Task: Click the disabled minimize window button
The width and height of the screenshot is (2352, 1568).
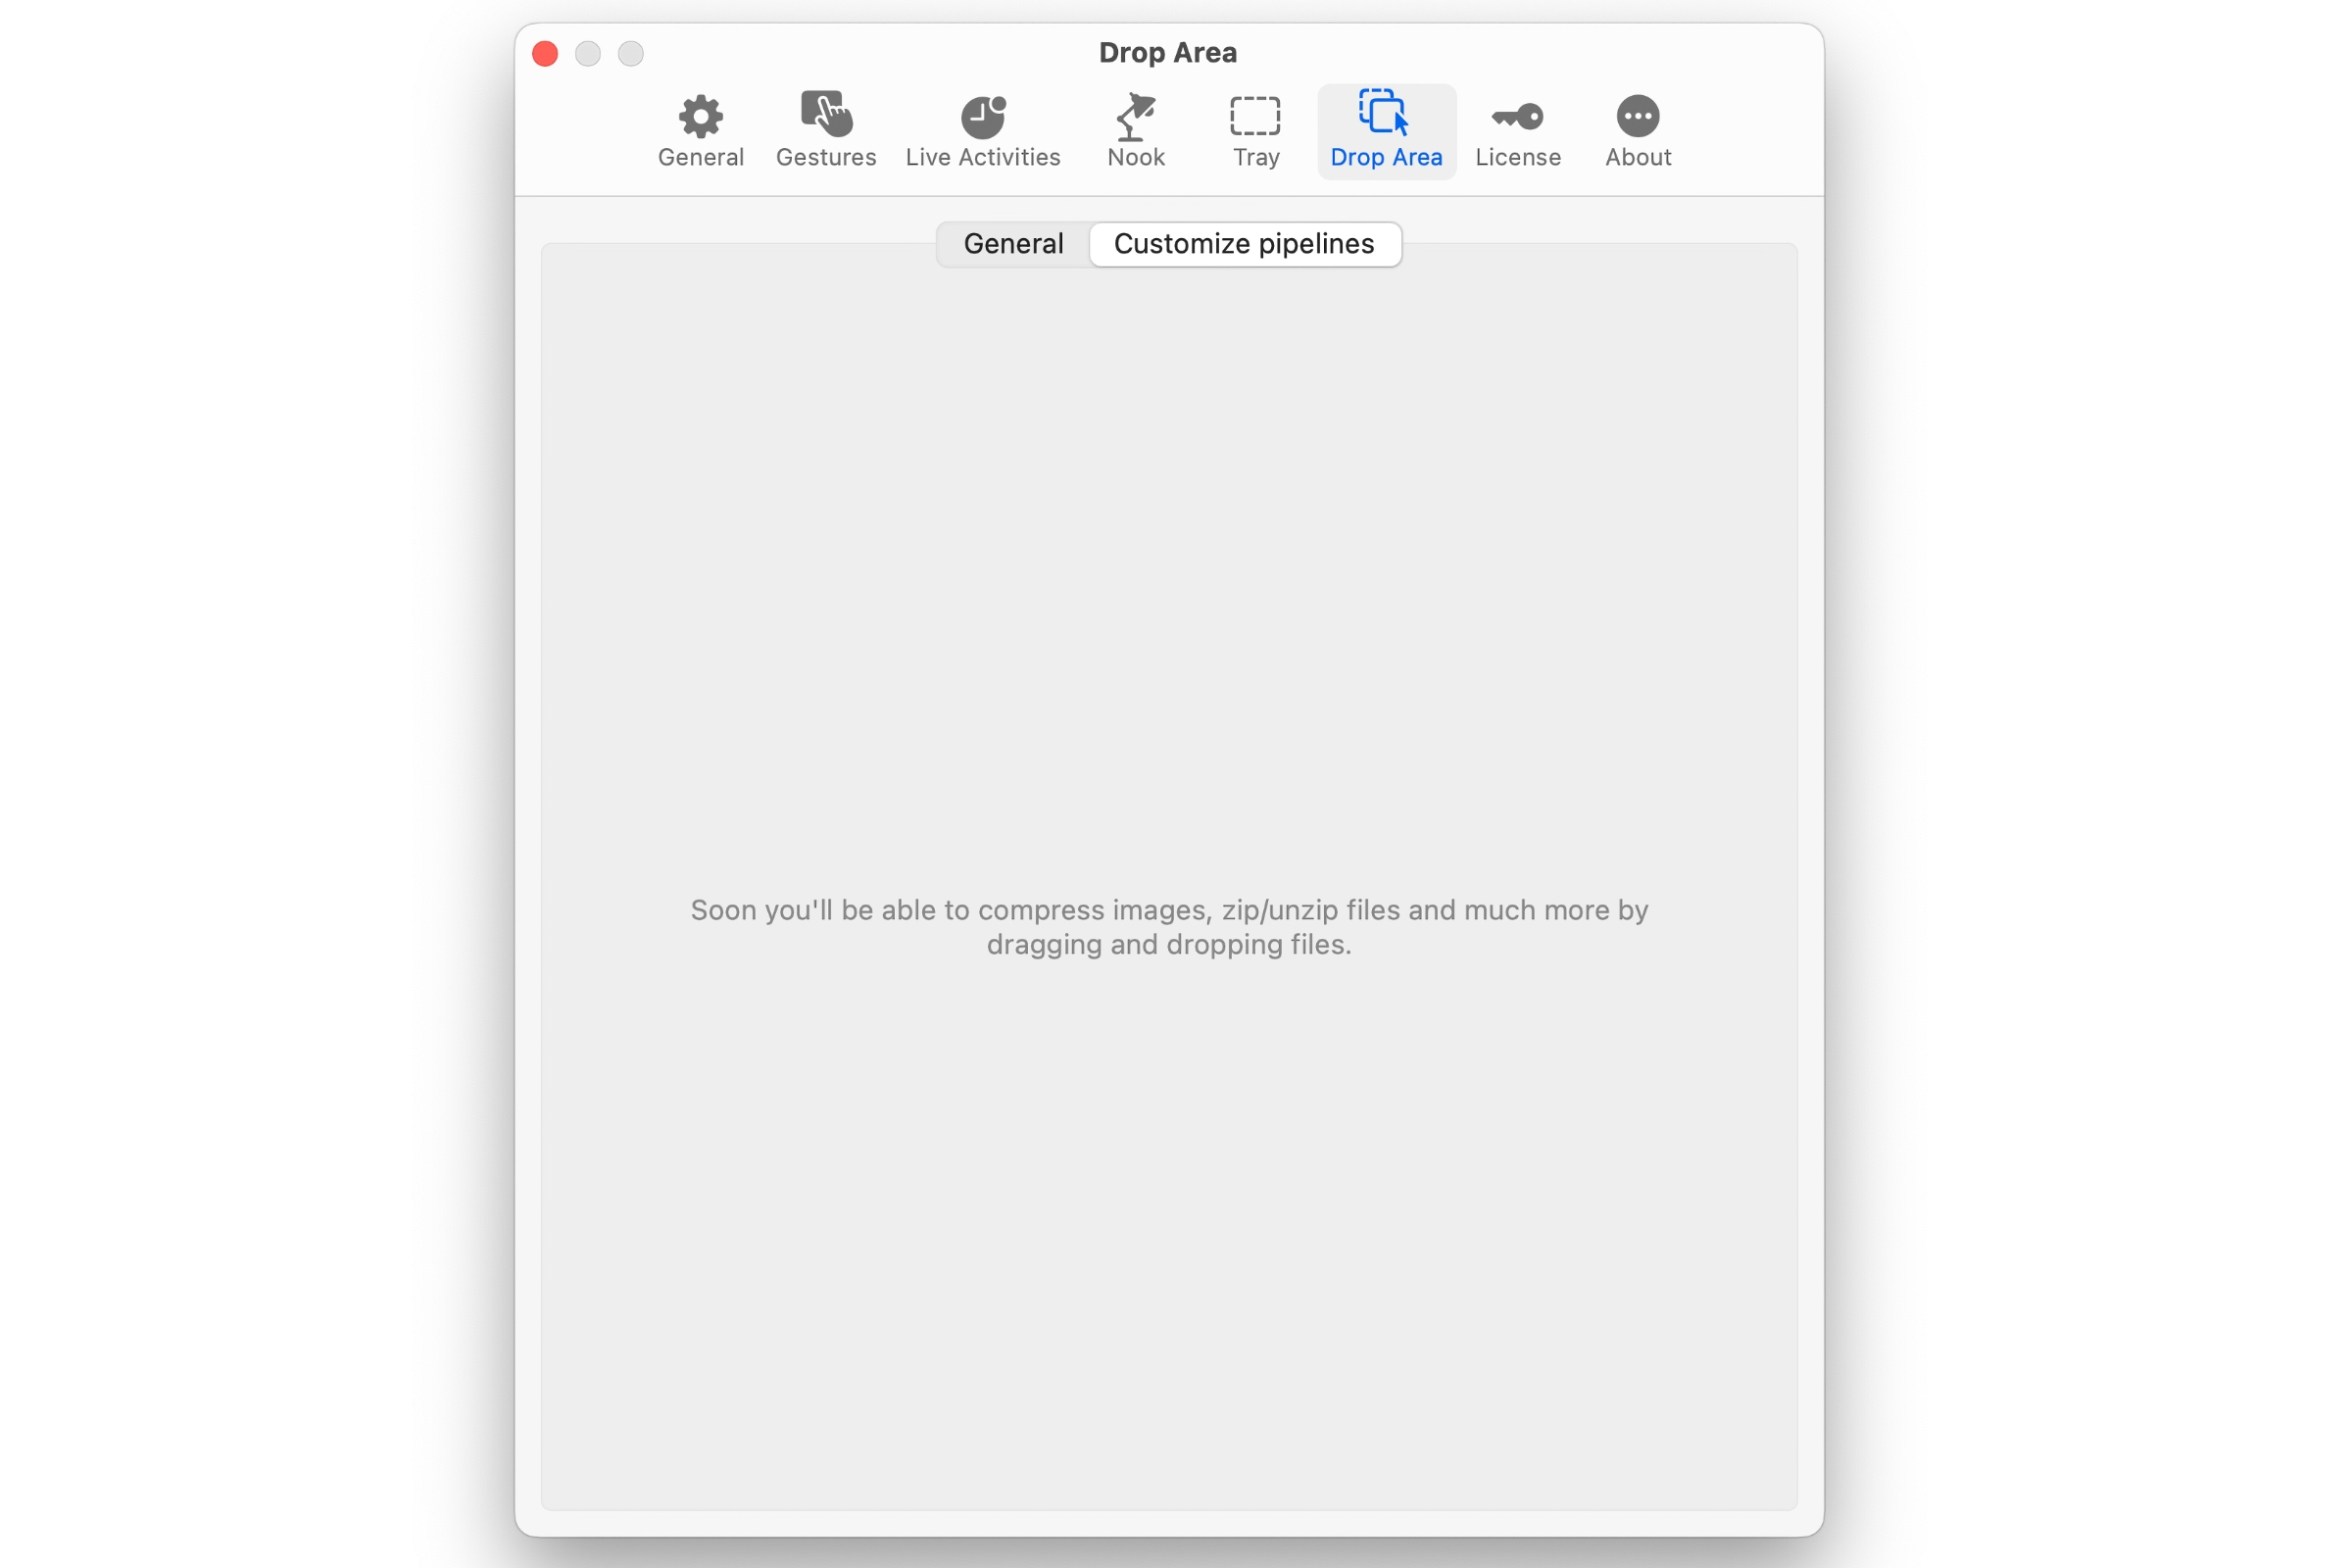Action: click(588, 53)
